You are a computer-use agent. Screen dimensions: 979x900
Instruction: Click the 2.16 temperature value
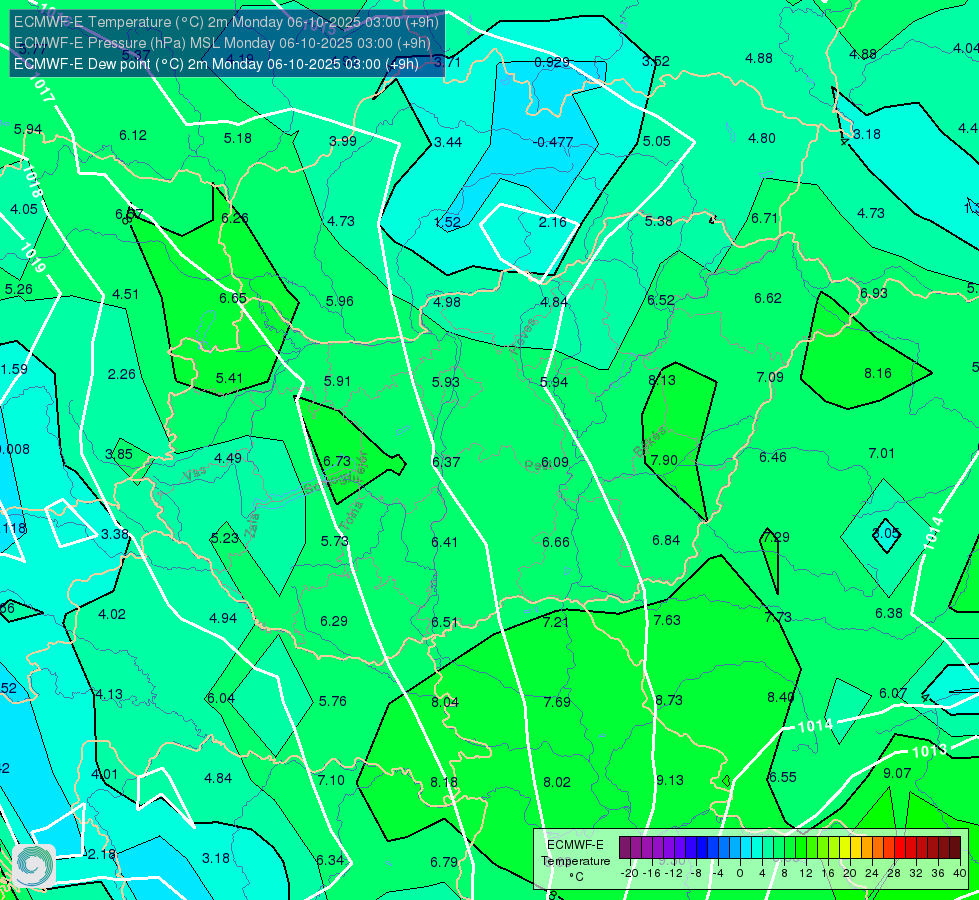pos(553,222)
